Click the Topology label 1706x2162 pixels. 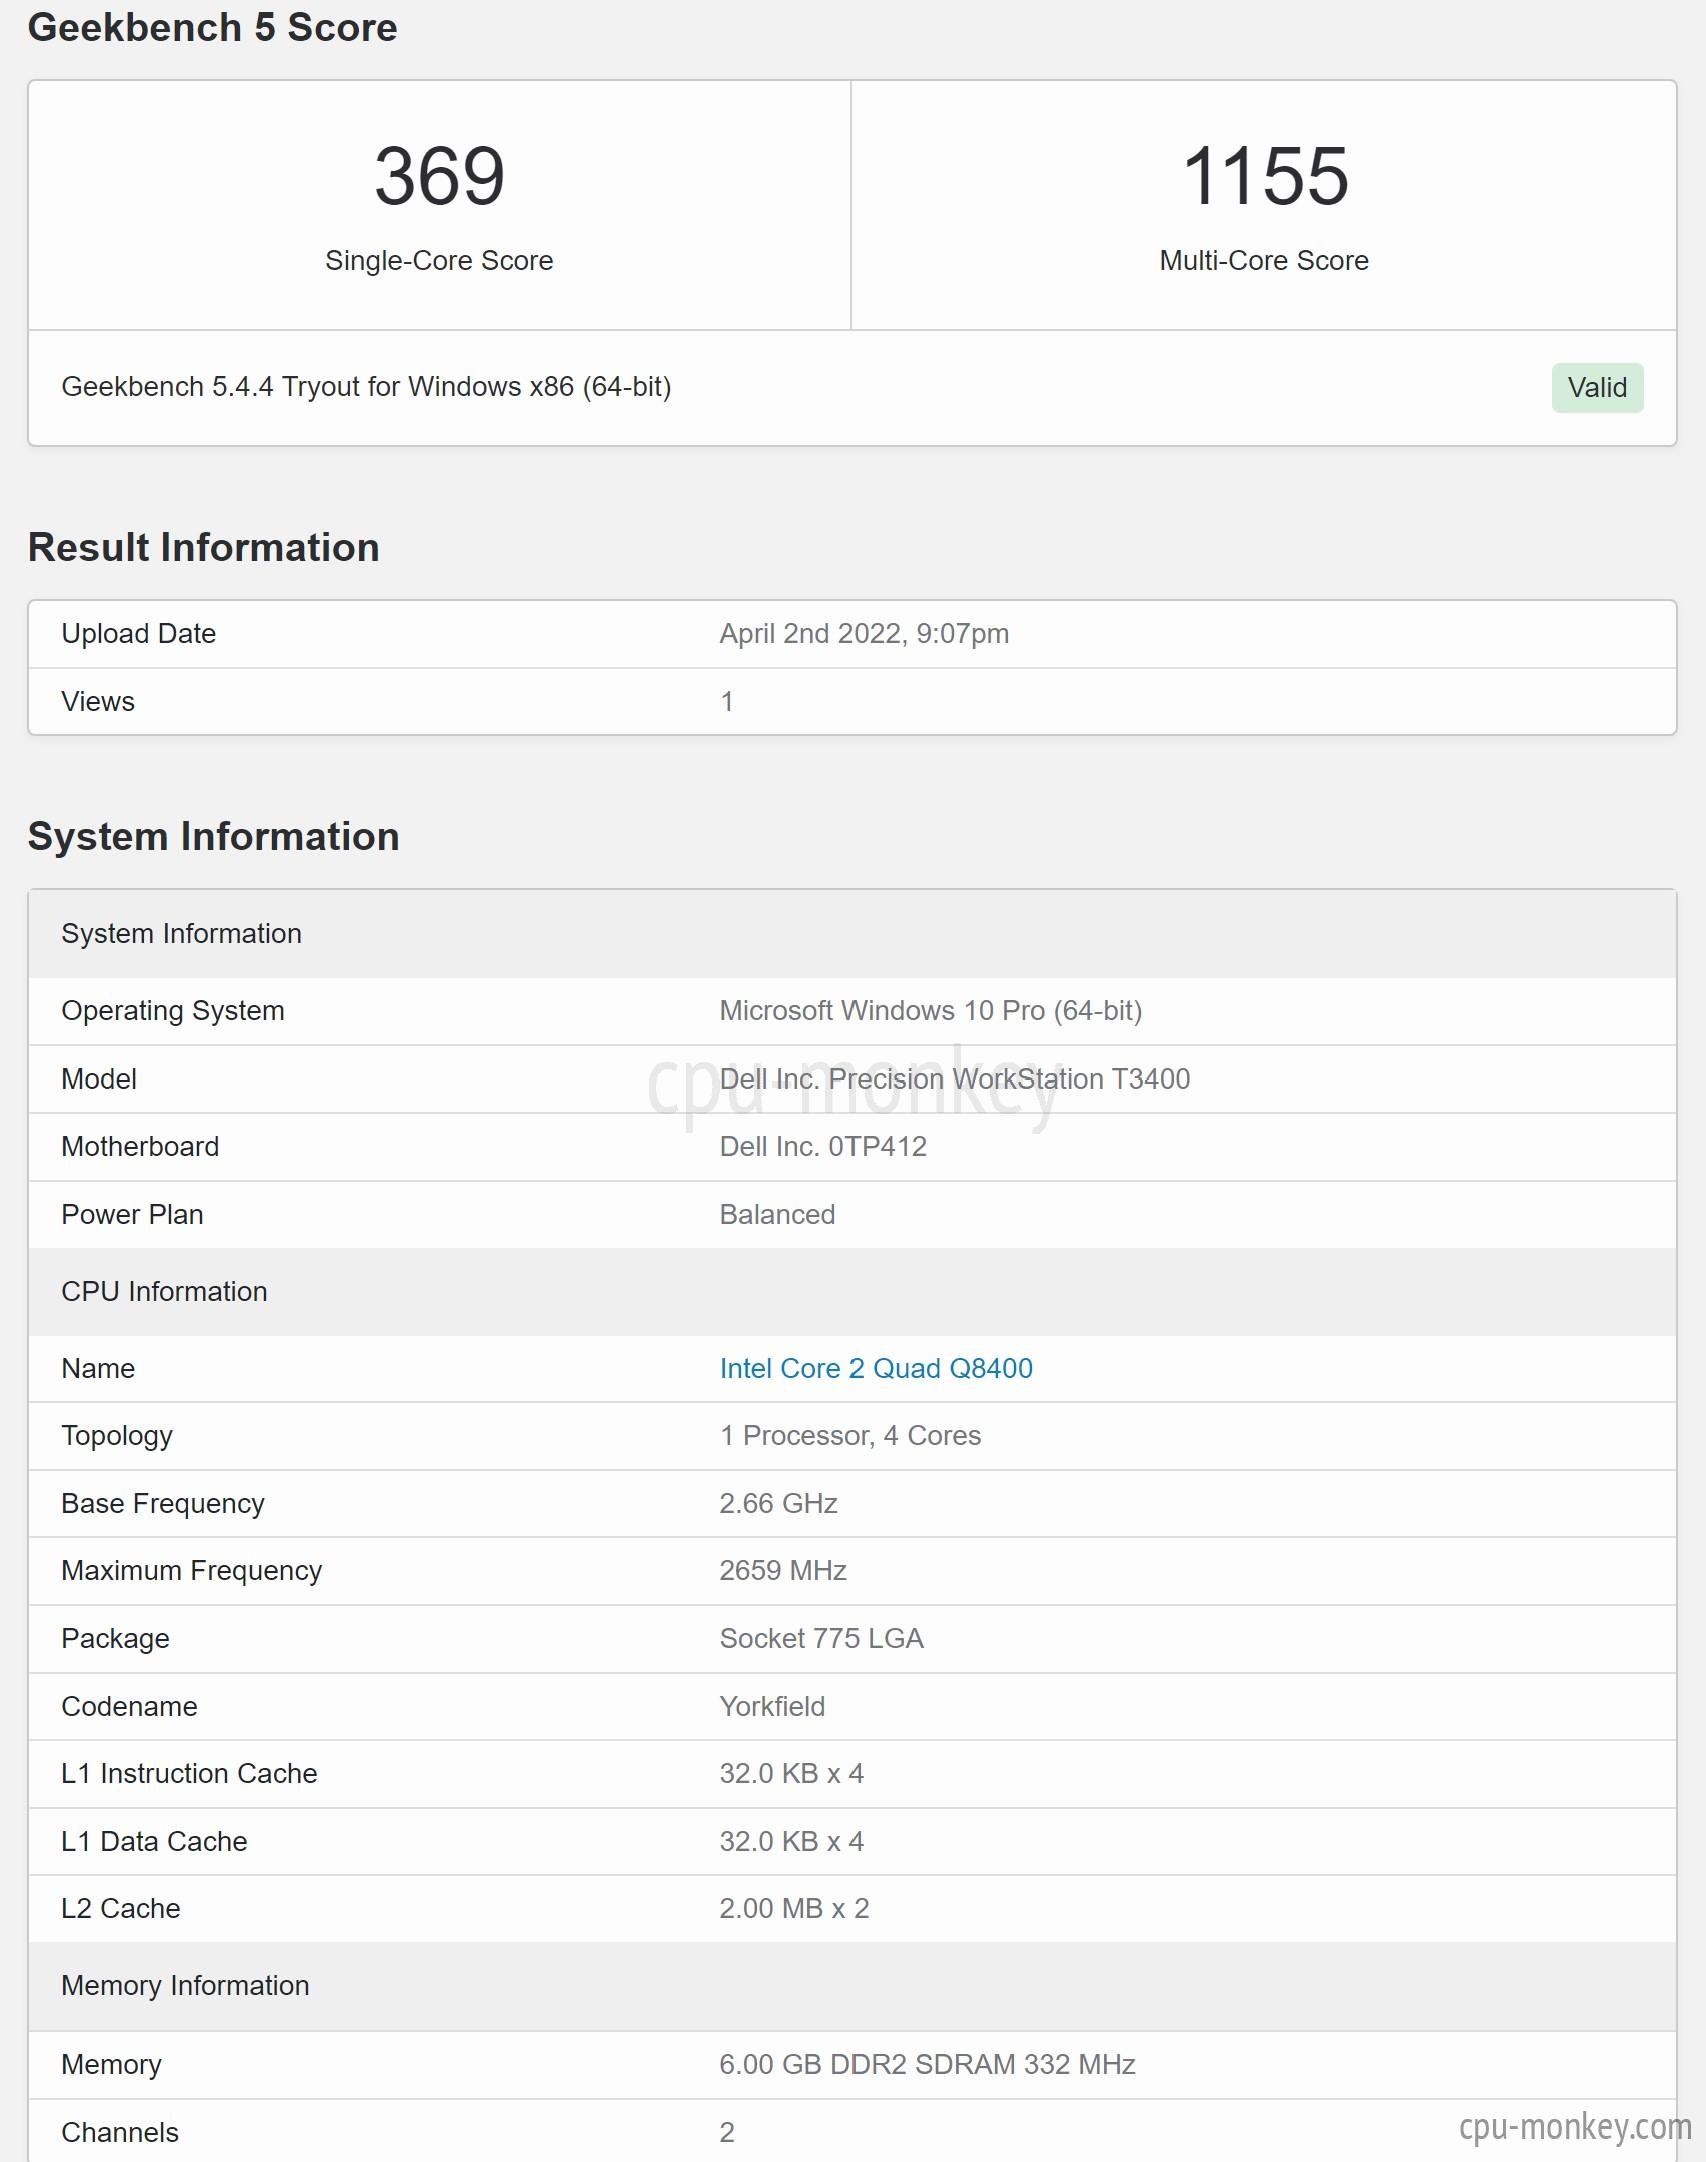coord(117,1436)
